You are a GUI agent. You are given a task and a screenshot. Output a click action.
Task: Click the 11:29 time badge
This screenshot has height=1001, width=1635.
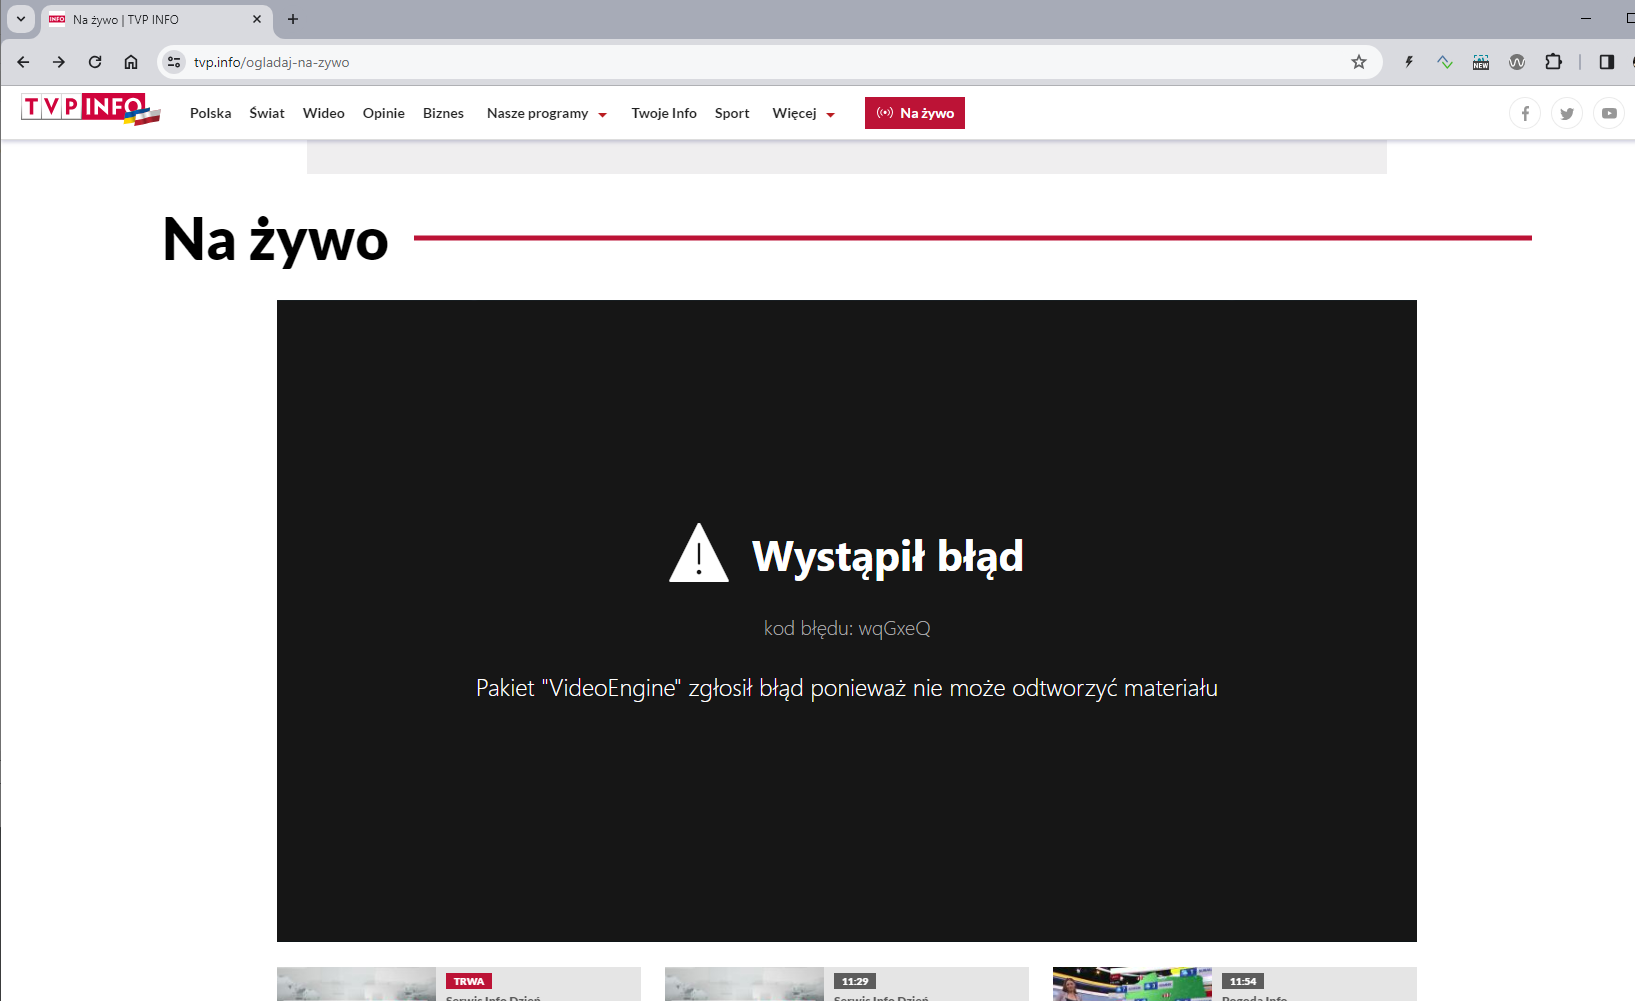(x=855, y=981)
